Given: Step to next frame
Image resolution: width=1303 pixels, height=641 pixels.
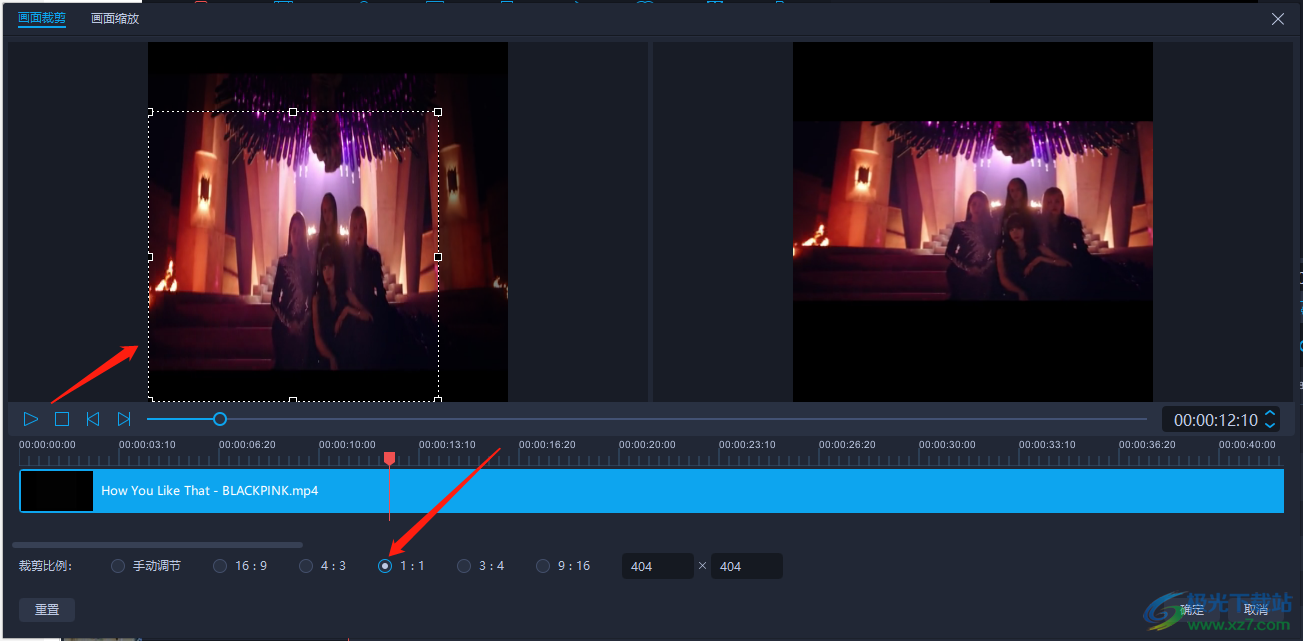Looking at the screenshot, I should click(124, 419).
